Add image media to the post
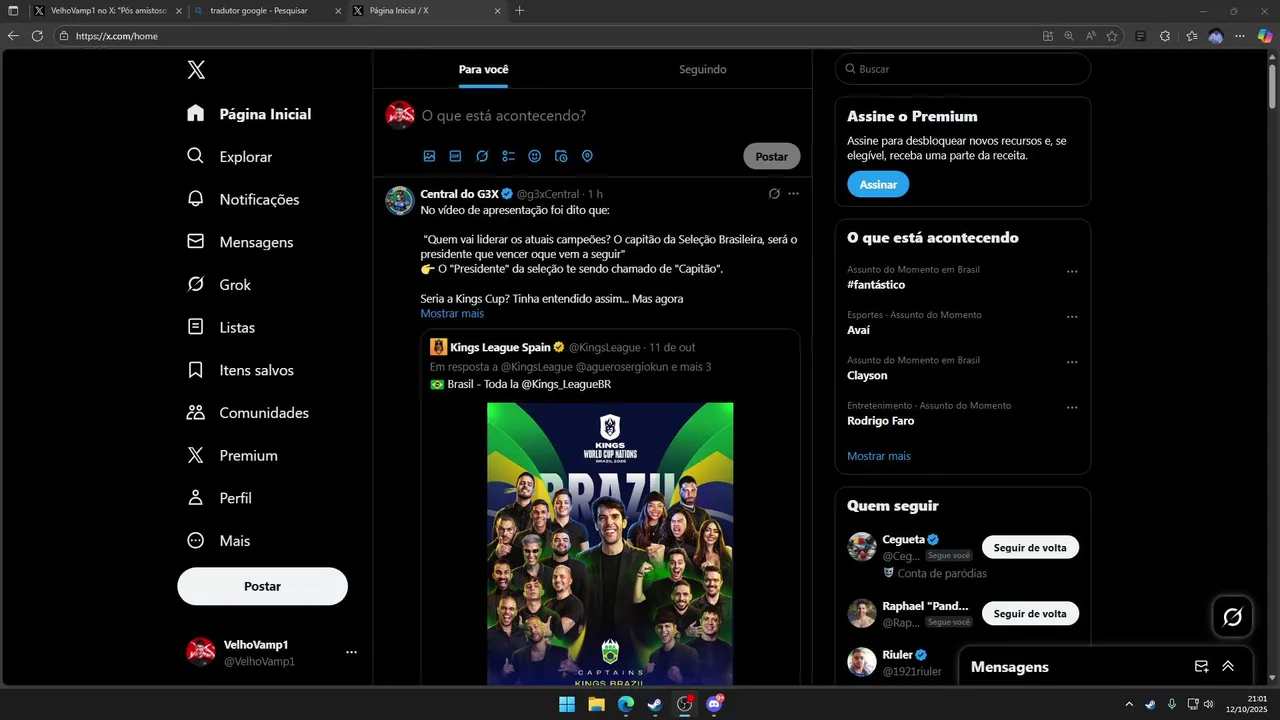The height and width of the screenshot is (720, 1280). point(429,156)
